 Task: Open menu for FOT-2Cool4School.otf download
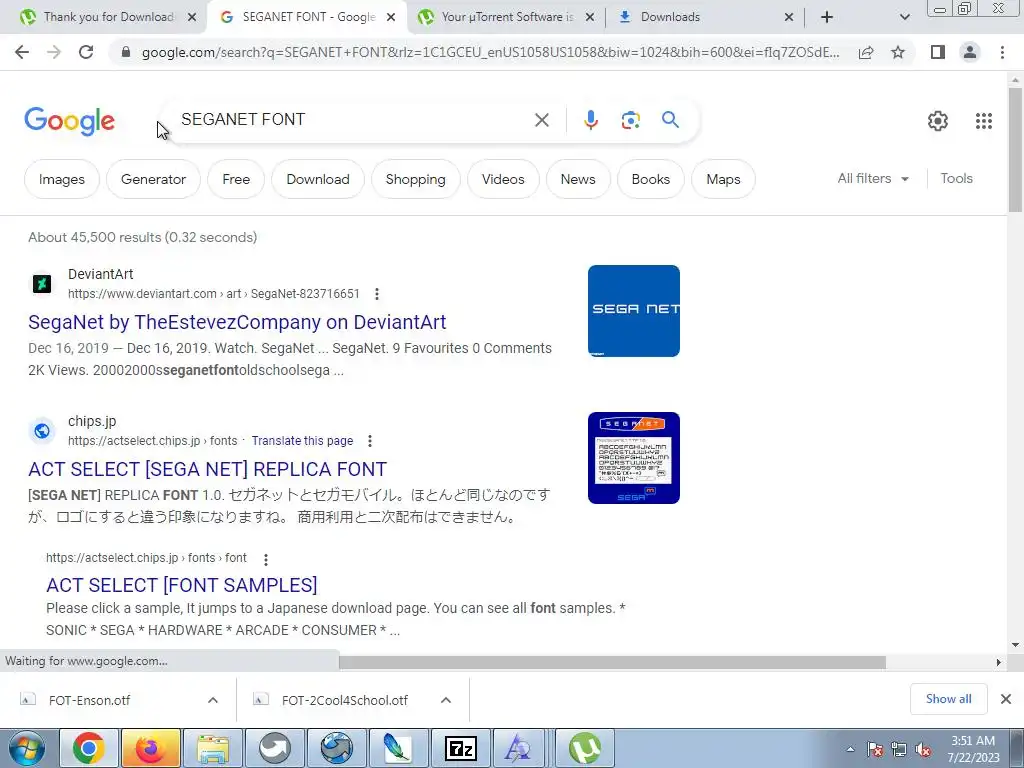click(446, 700)
